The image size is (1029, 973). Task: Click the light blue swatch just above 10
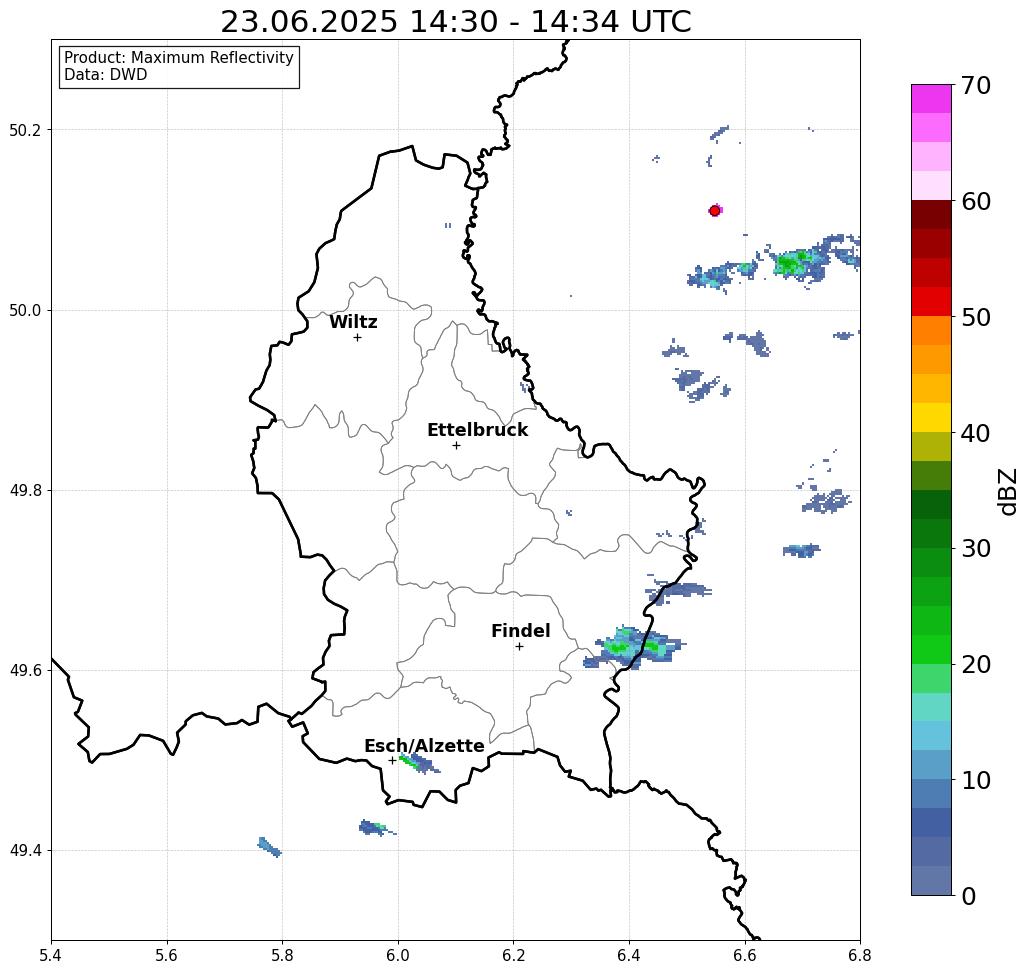[x=931, y=765]
